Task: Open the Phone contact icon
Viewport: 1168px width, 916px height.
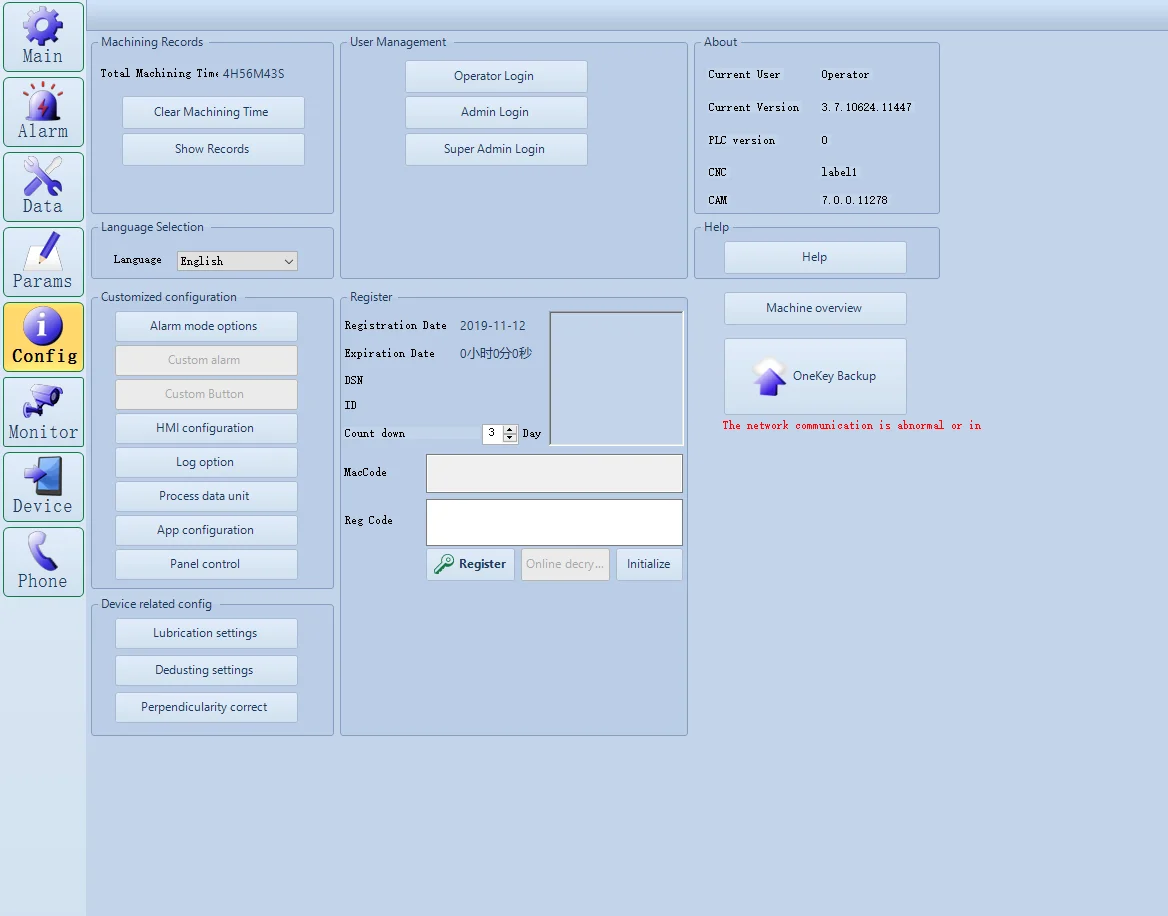Action: point(42,561)
